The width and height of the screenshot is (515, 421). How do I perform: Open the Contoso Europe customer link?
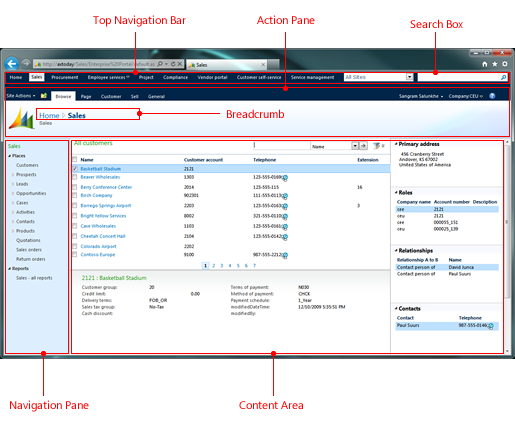point(98,255)
